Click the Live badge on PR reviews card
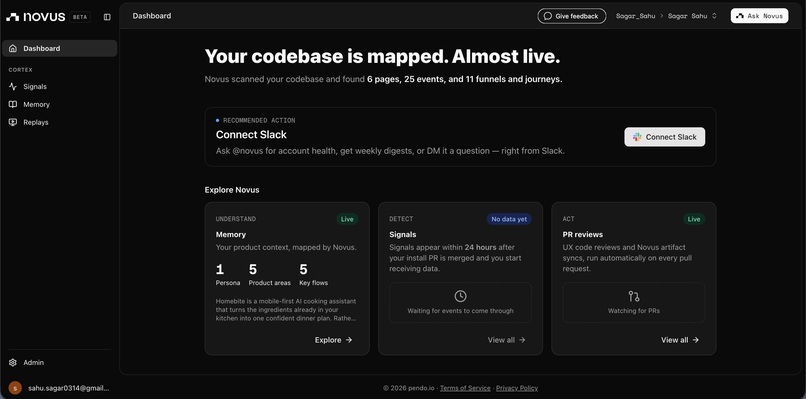 click(694, 219)
